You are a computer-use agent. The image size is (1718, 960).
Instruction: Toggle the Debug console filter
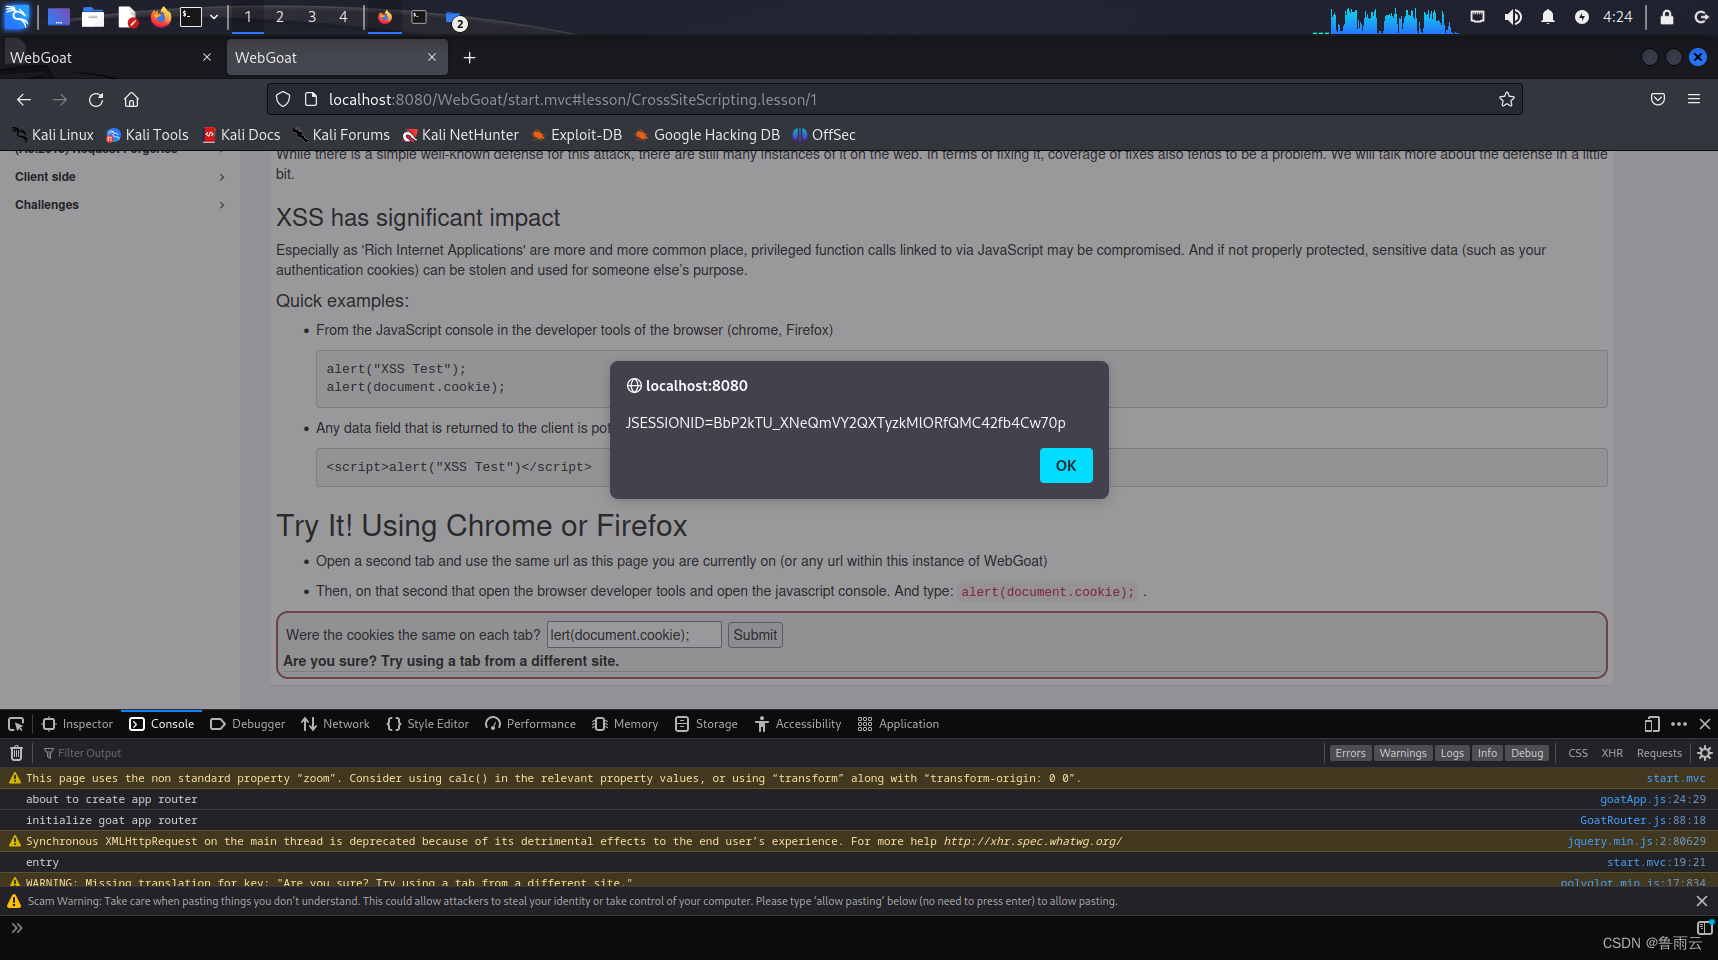pyautogui.click(x=1527, y=753)
